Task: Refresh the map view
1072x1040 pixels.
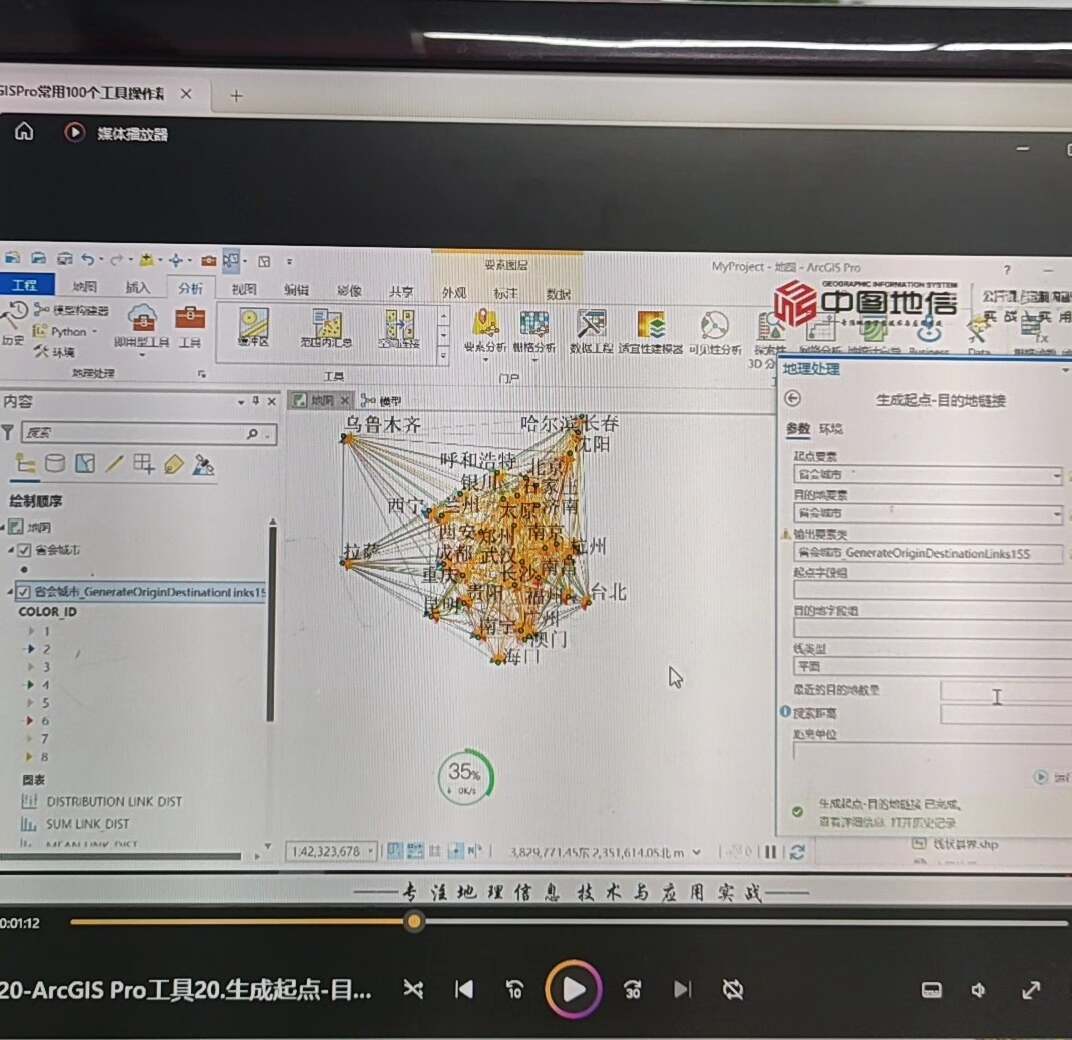Action: pos(796,852)
